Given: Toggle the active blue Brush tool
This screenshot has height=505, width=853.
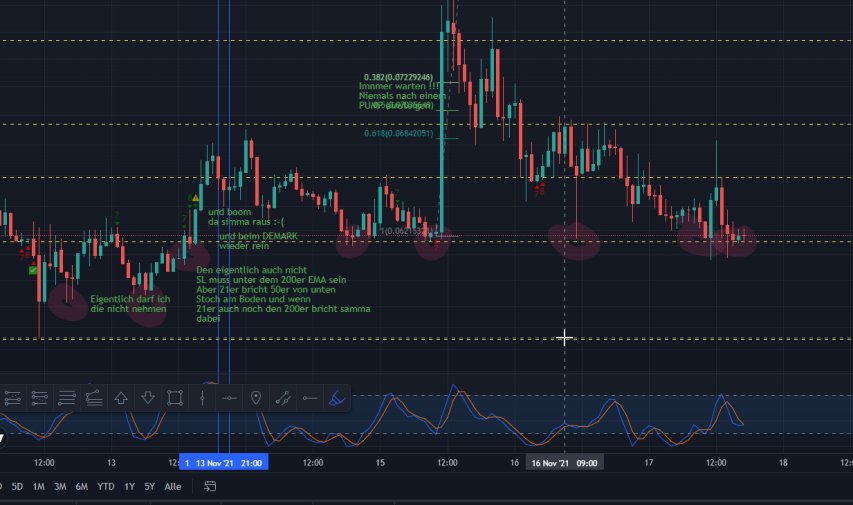Looking at the screenshot, I should coord(337,398).
